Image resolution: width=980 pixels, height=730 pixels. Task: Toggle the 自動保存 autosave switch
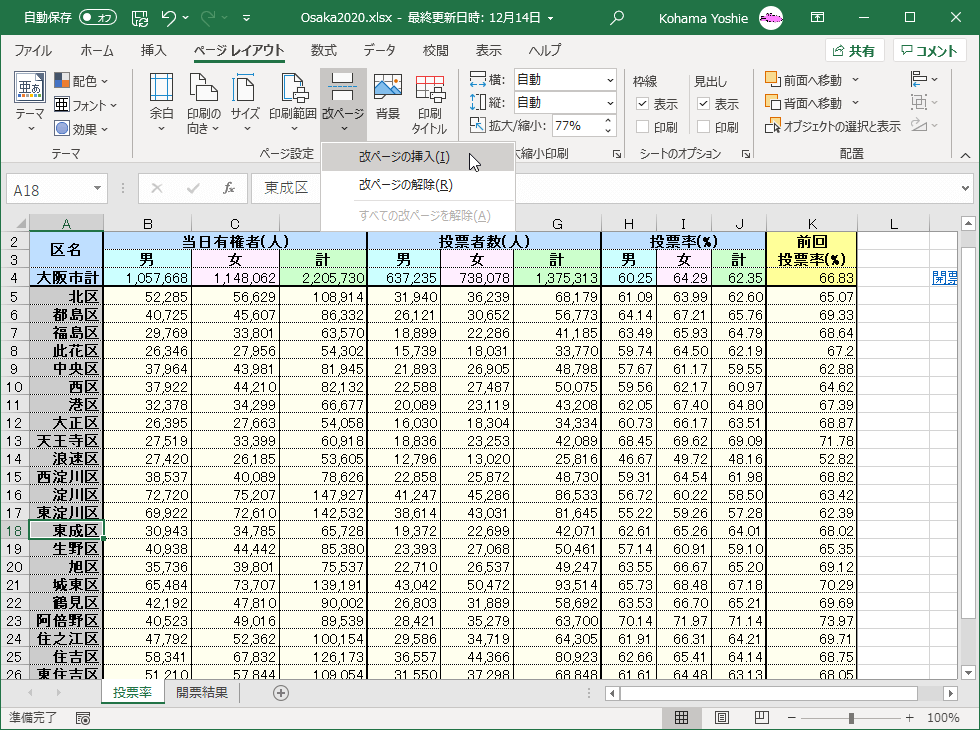[x=97, y=18]
